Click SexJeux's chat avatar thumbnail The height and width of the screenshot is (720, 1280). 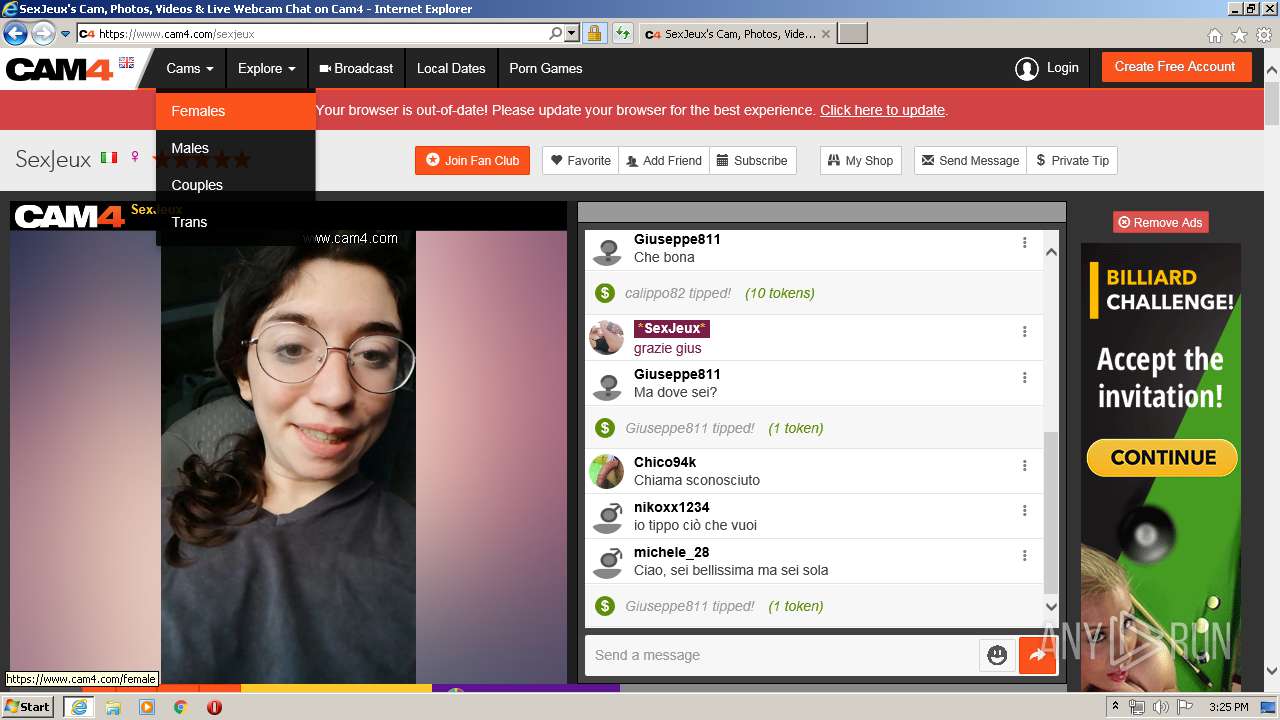tap(606, 338)
